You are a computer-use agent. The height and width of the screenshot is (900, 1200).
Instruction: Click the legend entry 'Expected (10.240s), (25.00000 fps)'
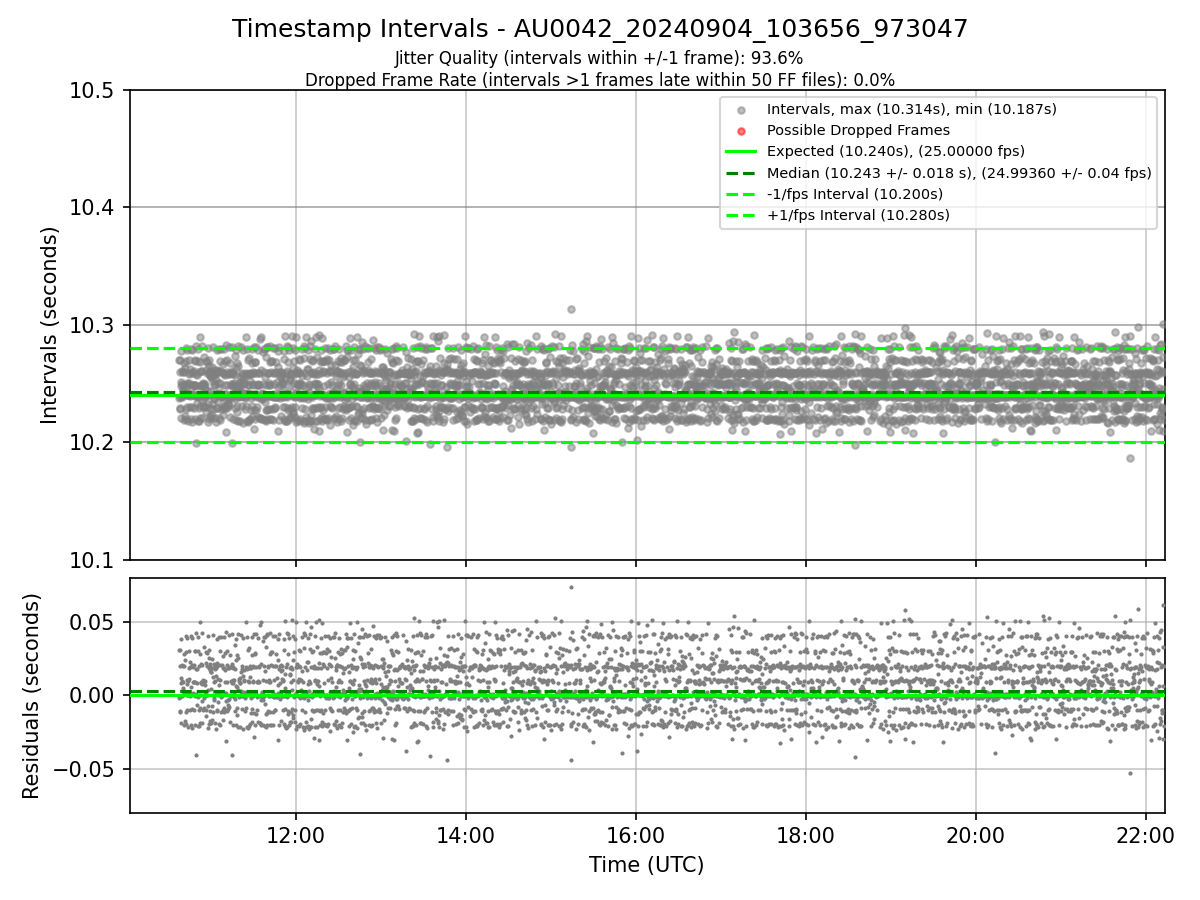pyautogui.click(x=896, y=151)
